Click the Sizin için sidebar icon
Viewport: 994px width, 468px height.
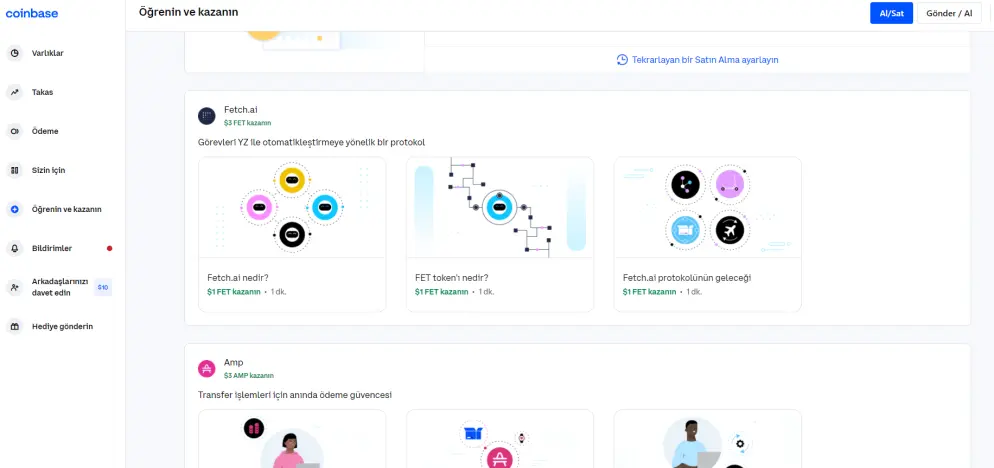(x=14, y=171)
